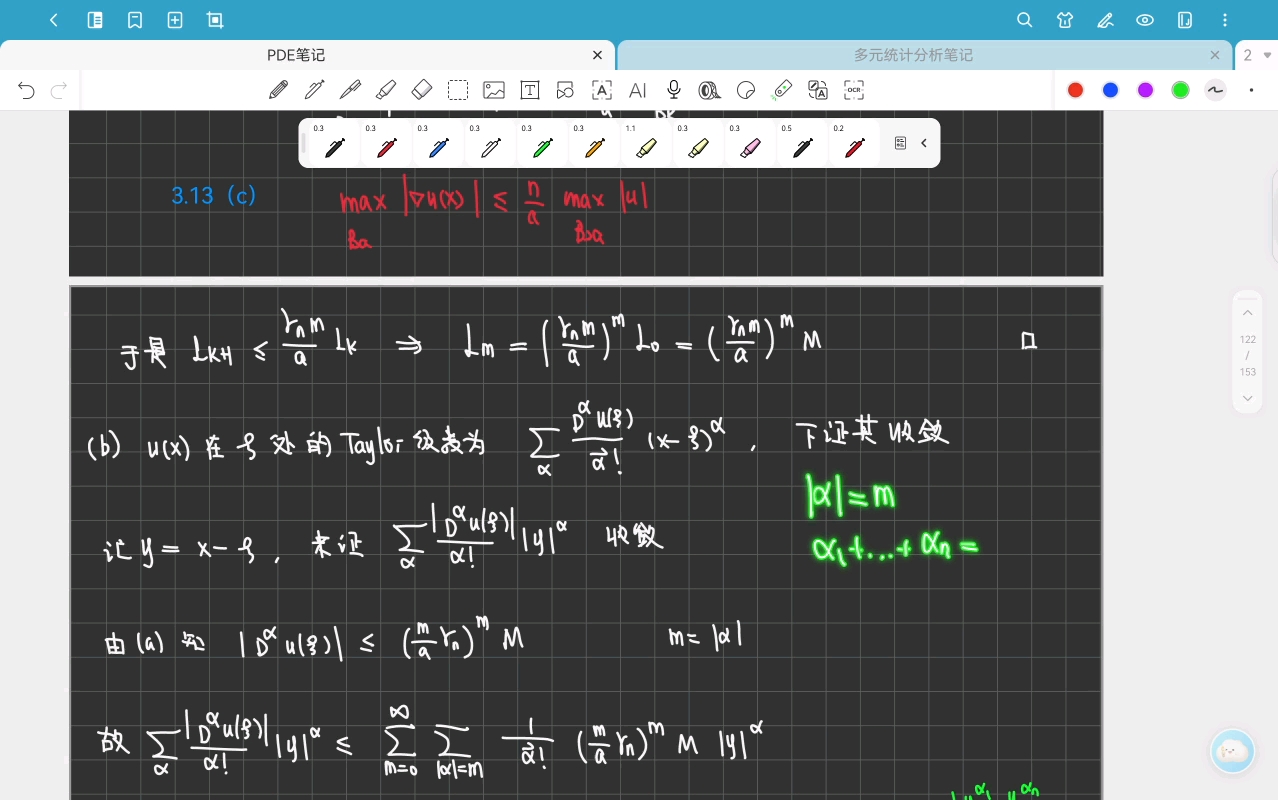Select the fountain pen tool

click(x=314, y=90)
